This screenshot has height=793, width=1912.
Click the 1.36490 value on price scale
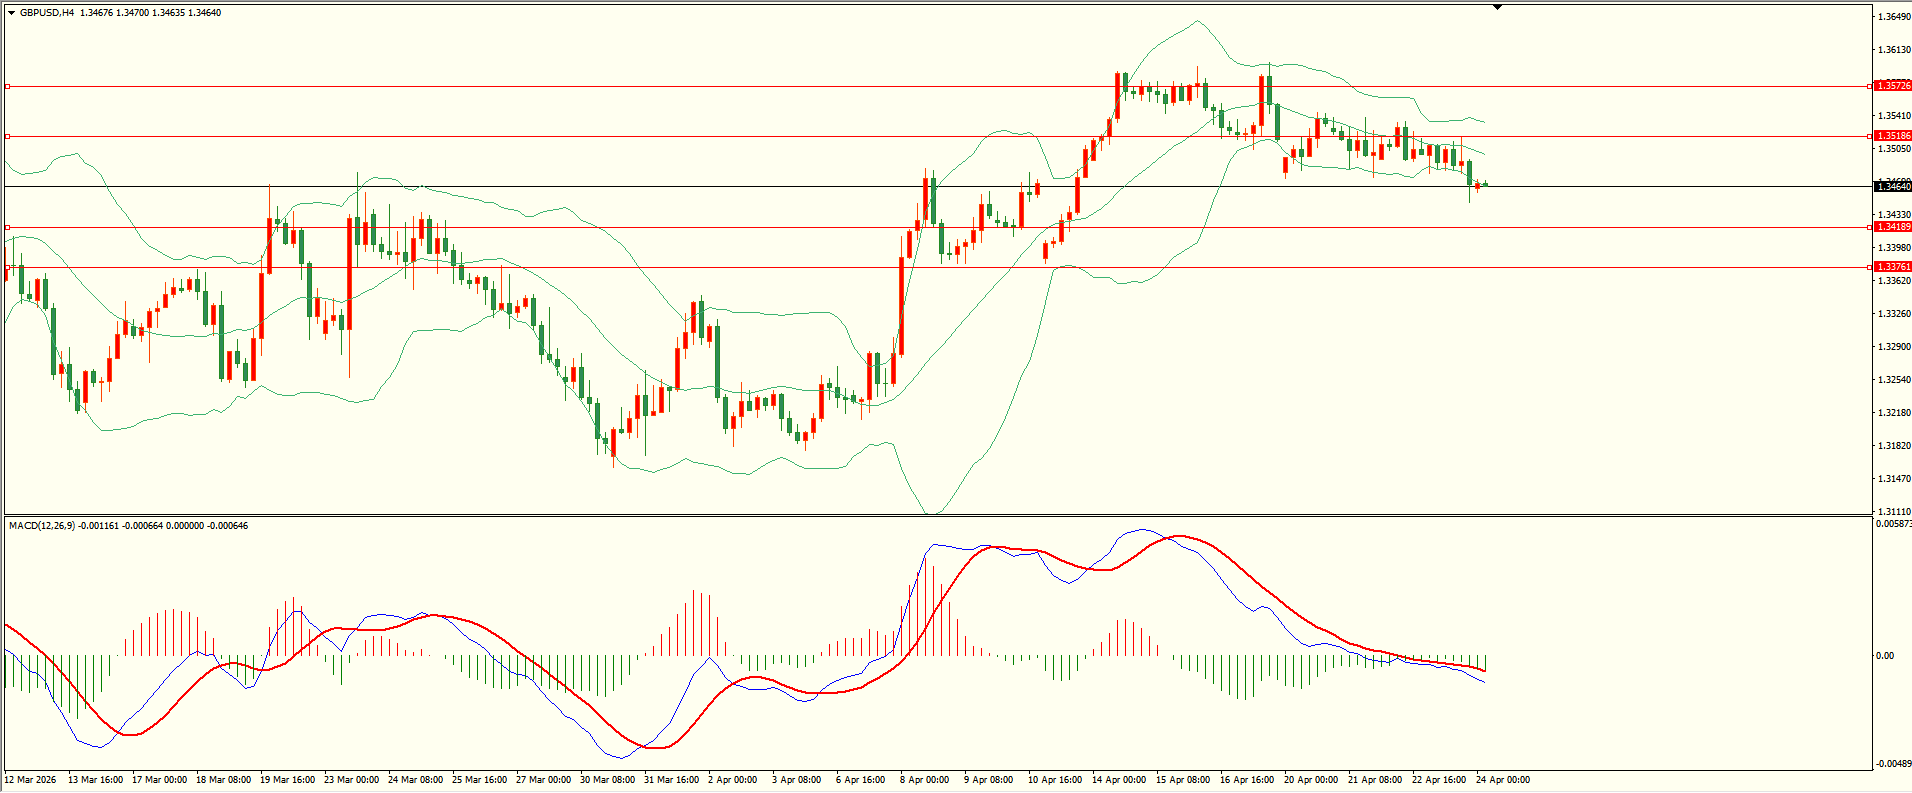click(1894, 17)
